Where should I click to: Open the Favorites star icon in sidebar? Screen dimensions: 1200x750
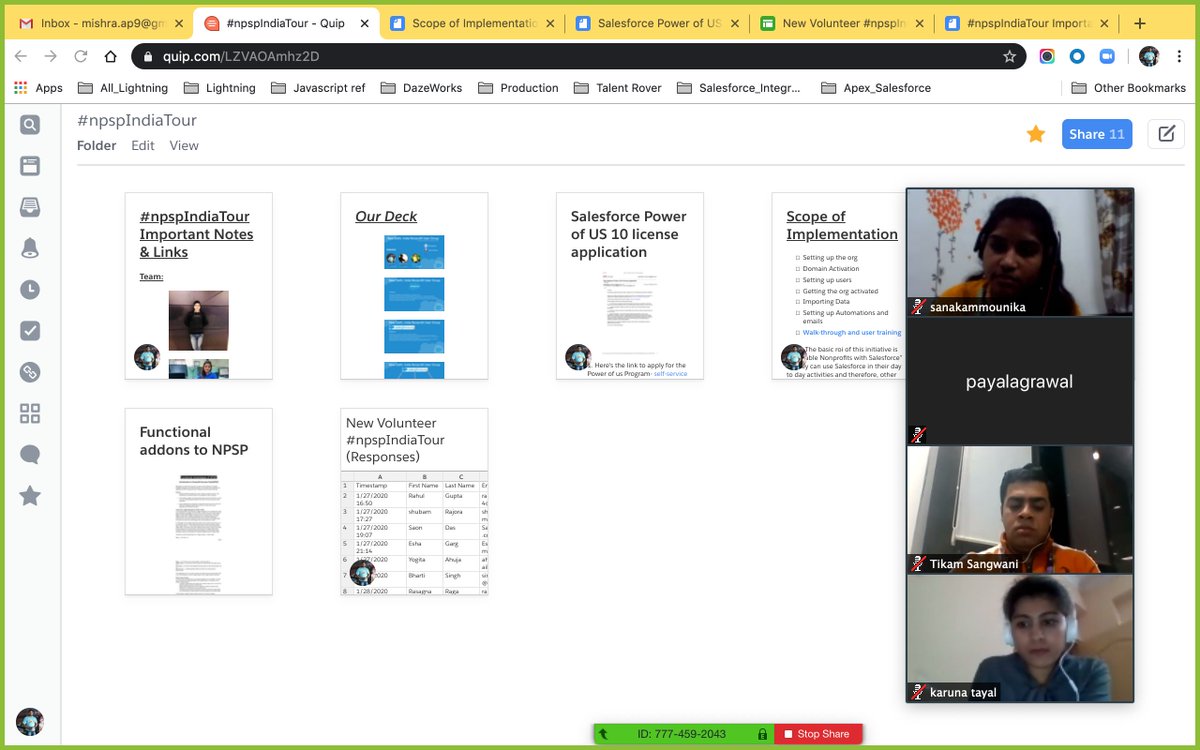point(30,495)
